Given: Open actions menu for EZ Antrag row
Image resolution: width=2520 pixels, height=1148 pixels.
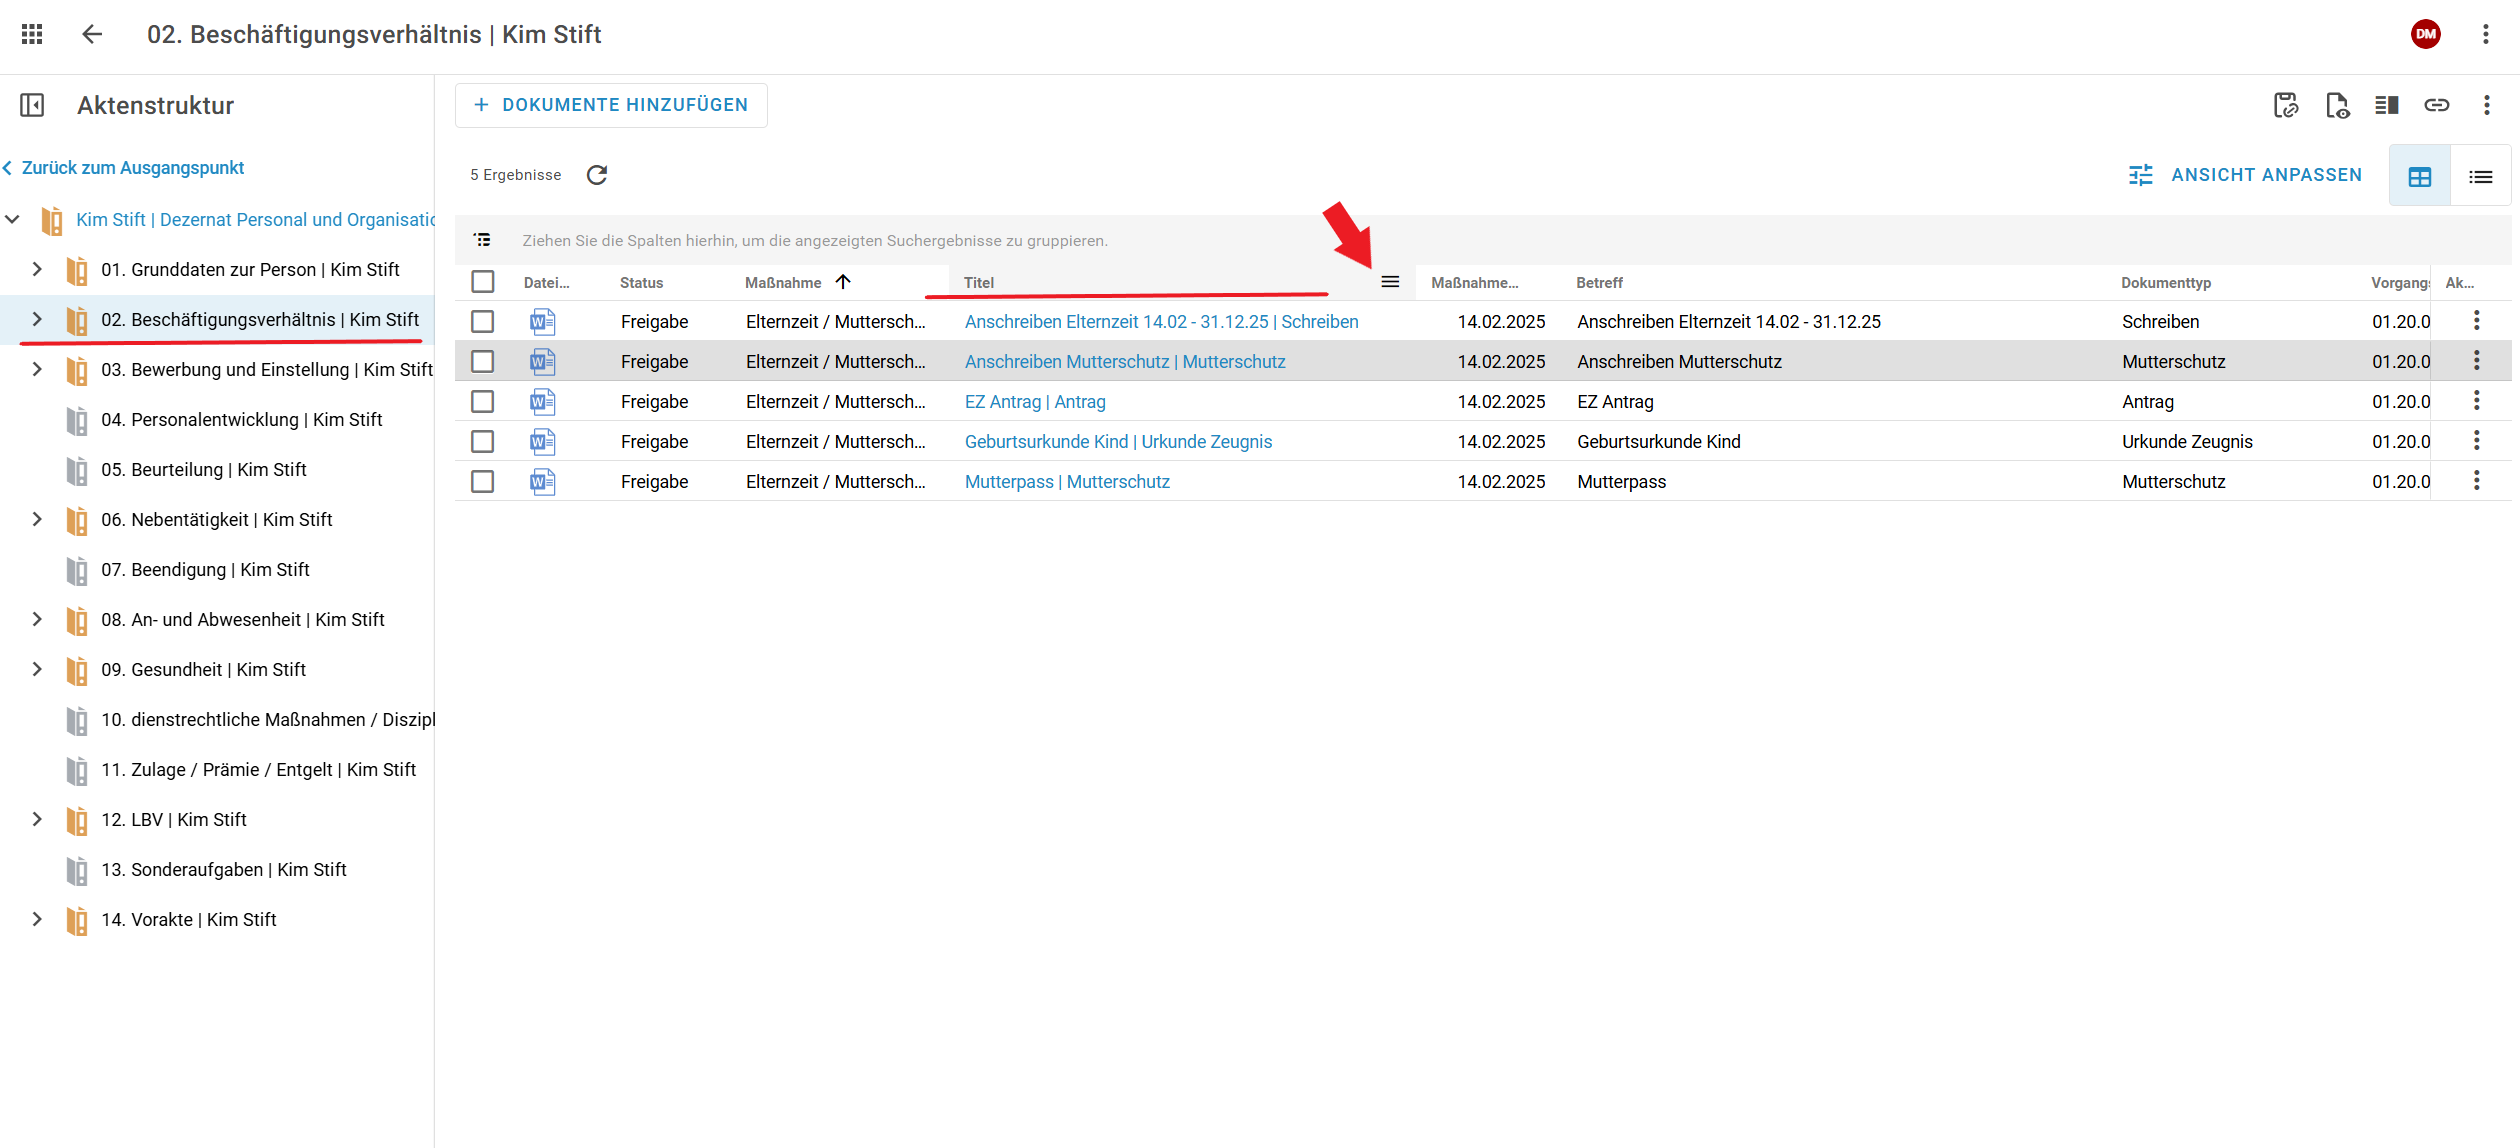Looking at the screenshot, I should 2476,401.
